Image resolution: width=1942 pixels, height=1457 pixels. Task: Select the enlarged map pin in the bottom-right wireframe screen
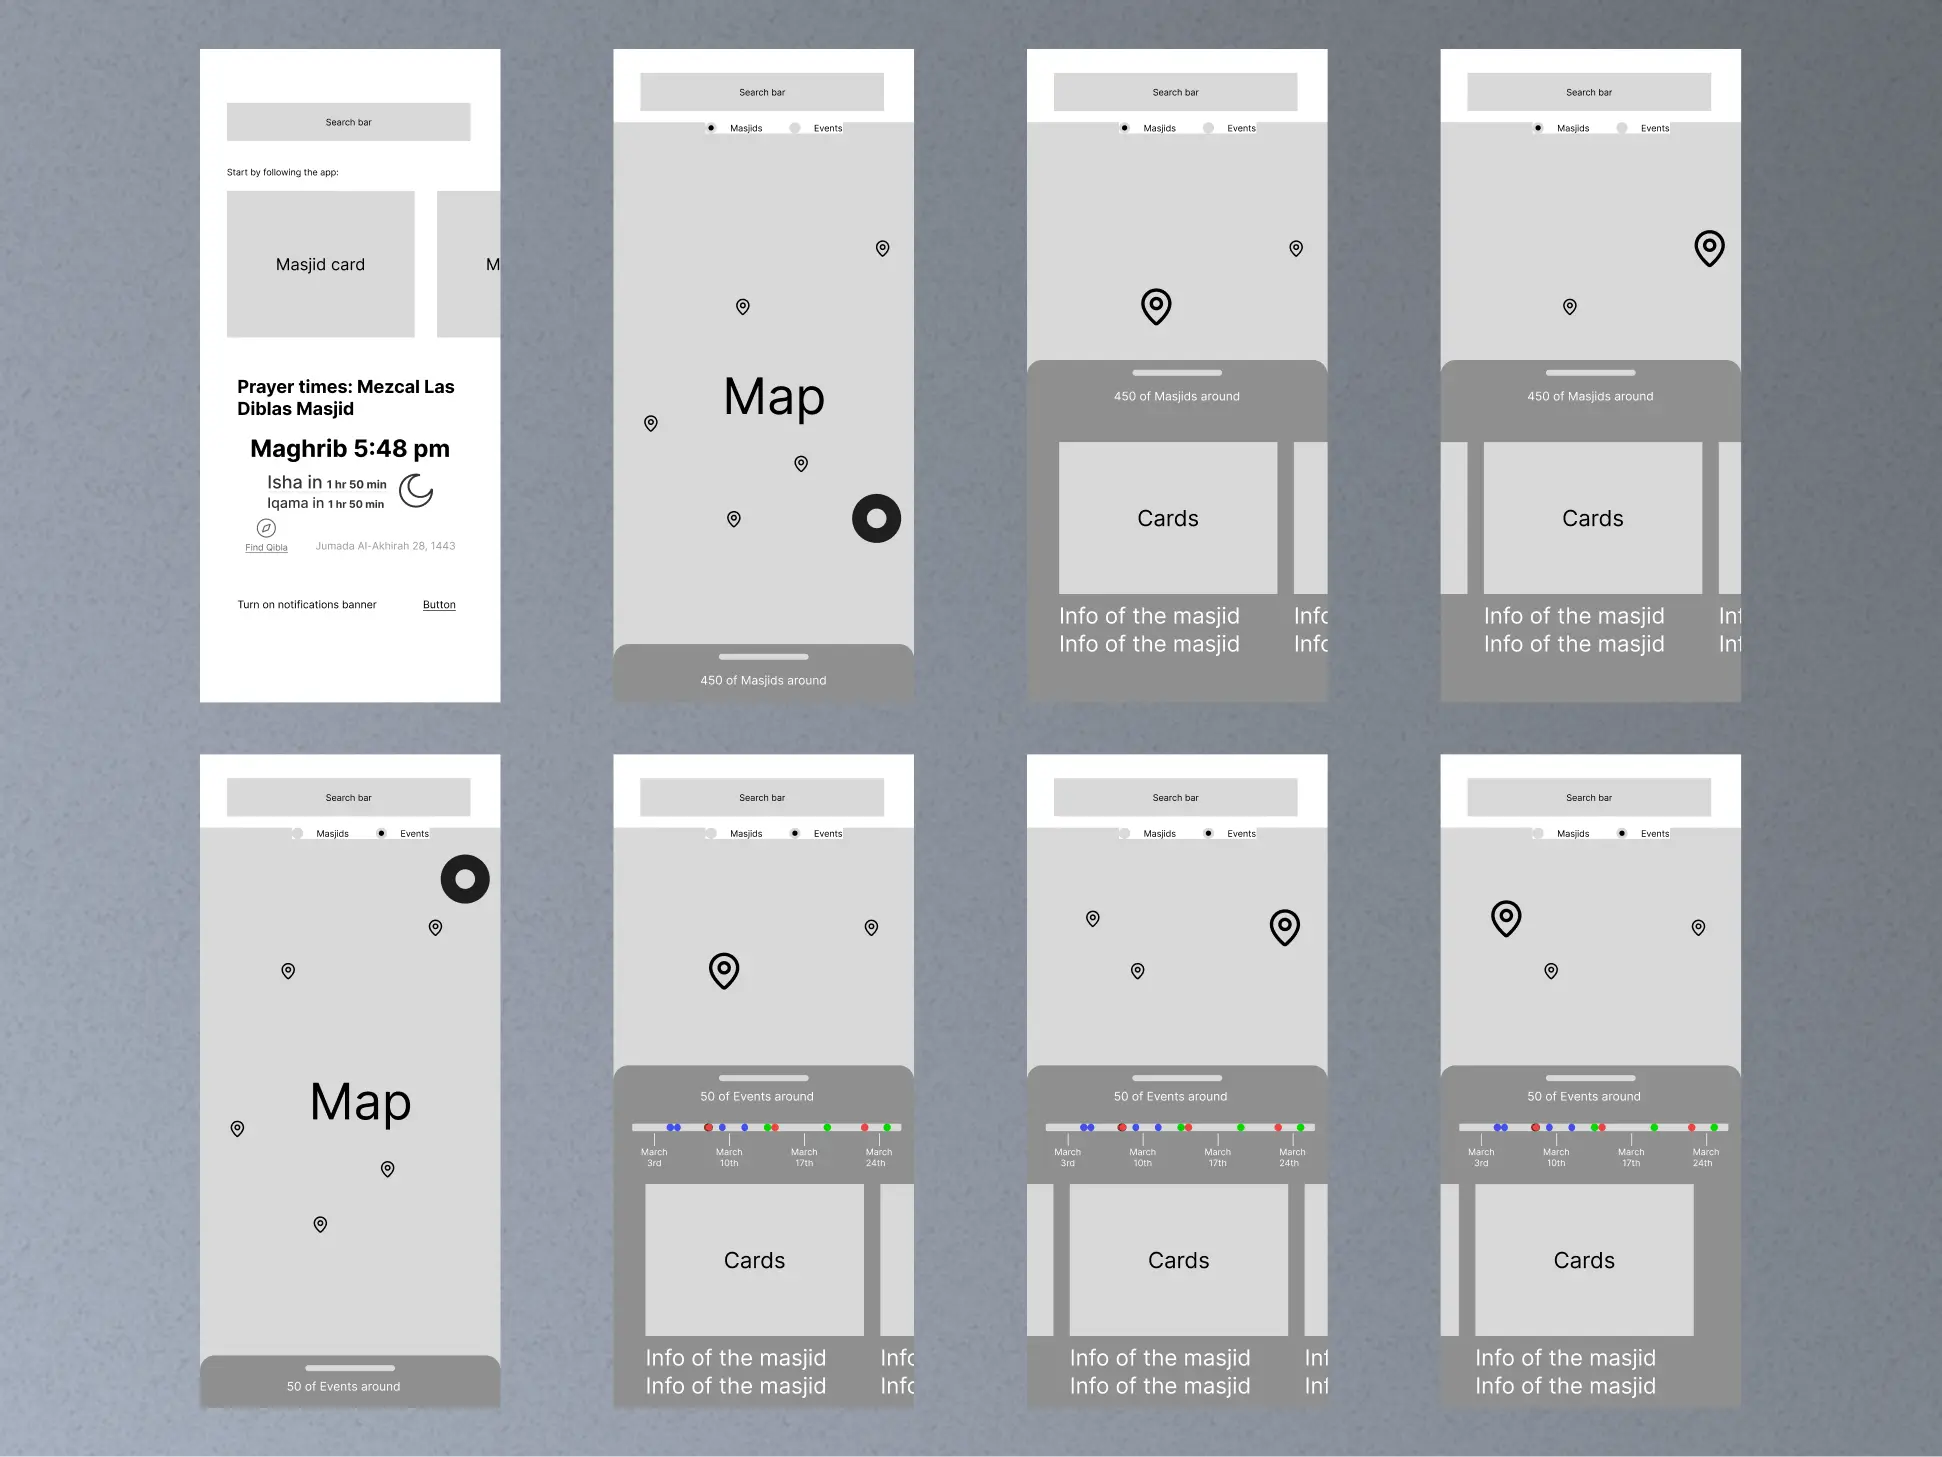pos(1506,917)
